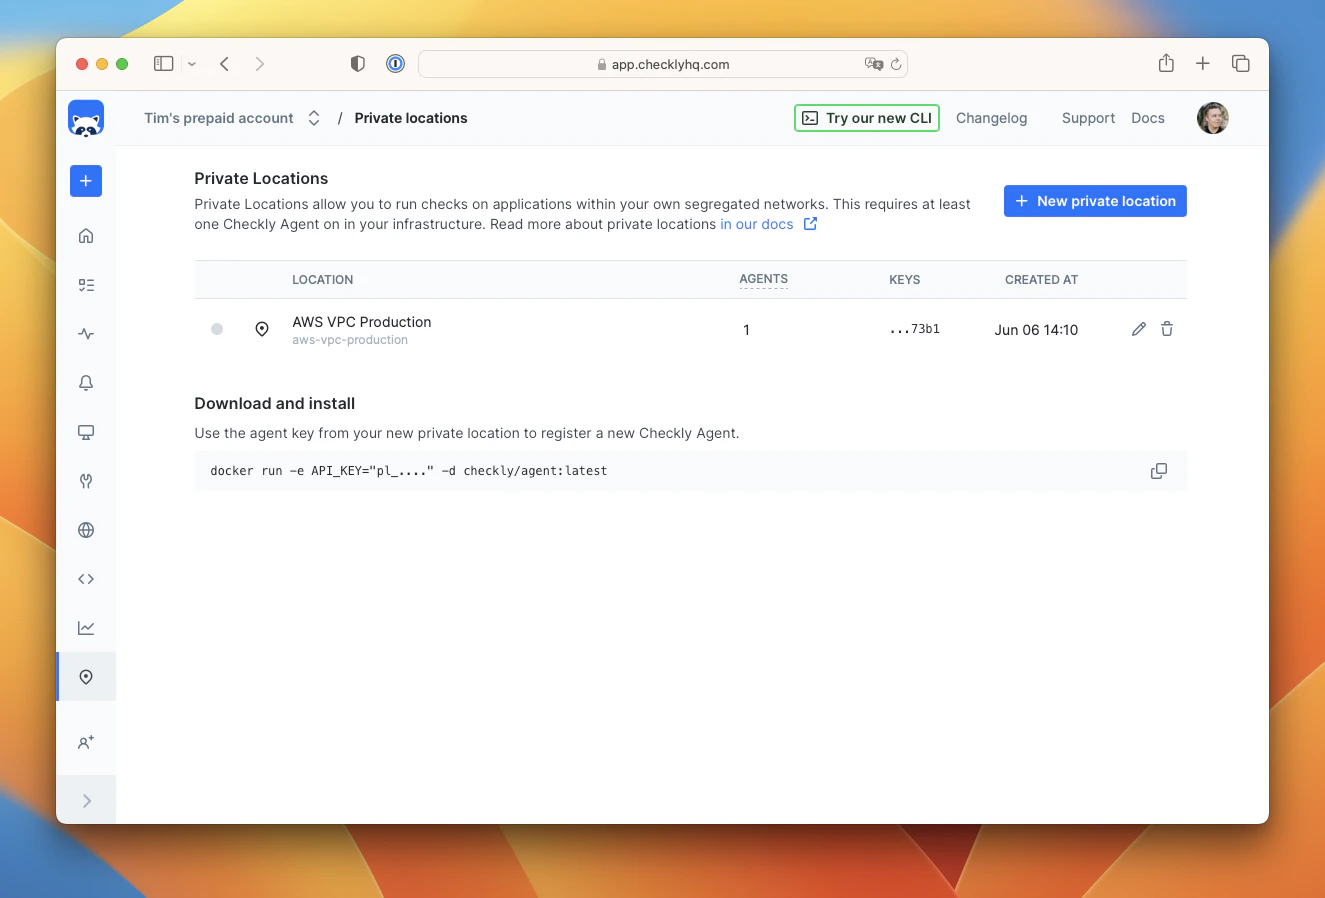The width and height of the screenshot is (1325, 898).
Task: Delete the private location using the trash icon
Action: 1167,329
